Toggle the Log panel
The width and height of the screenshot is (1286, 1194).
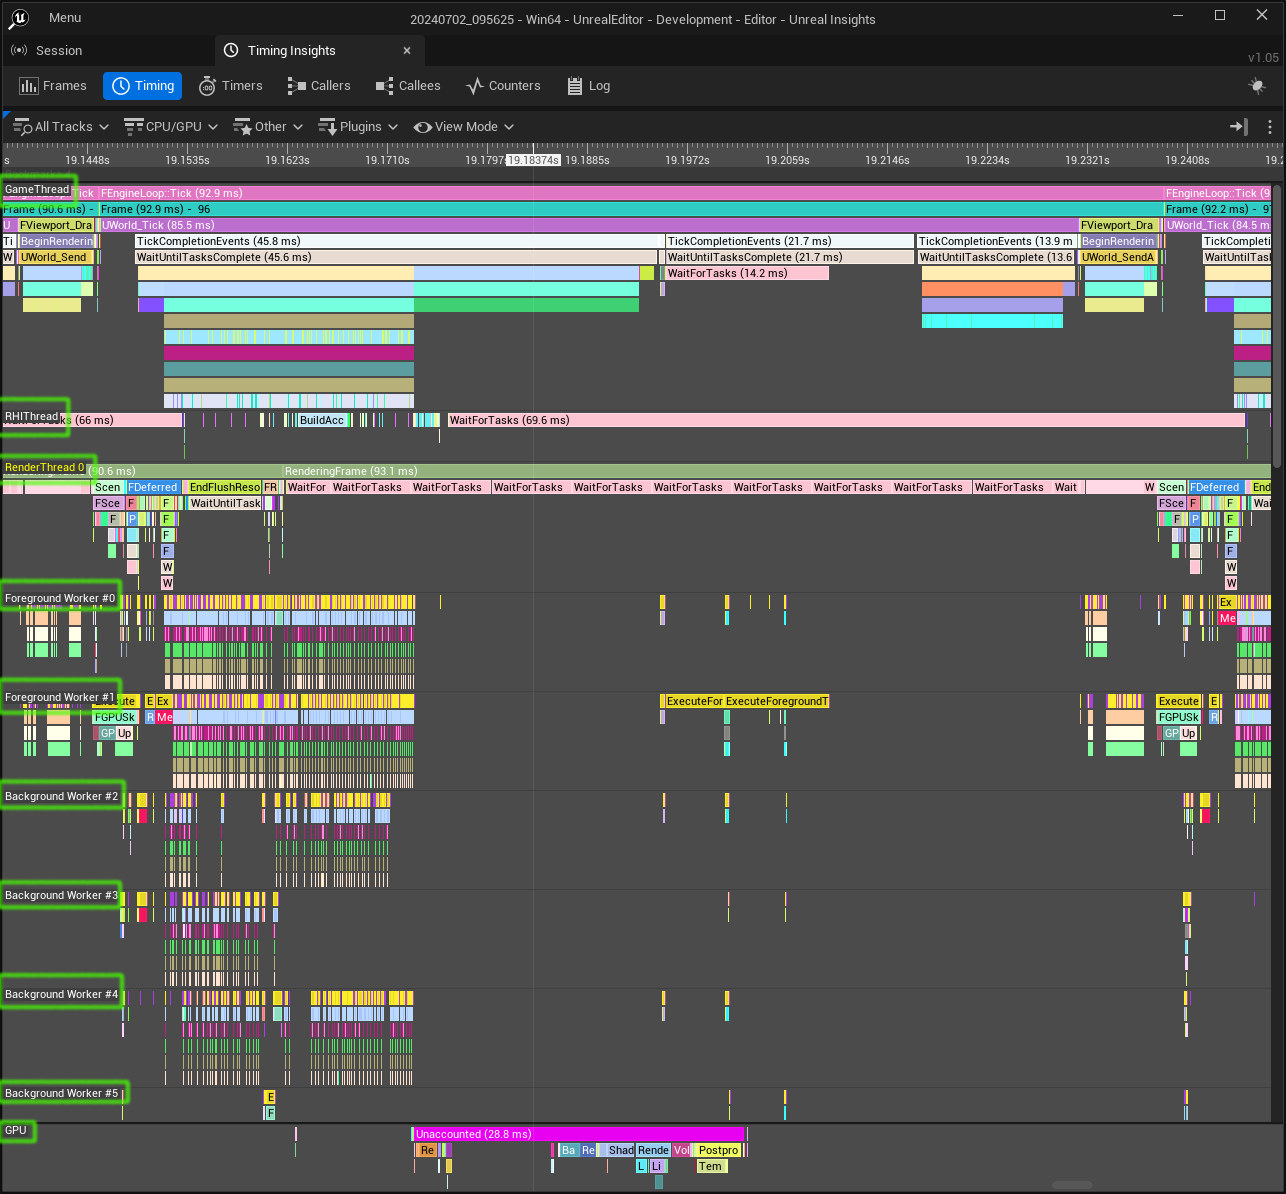coord(588,86)
